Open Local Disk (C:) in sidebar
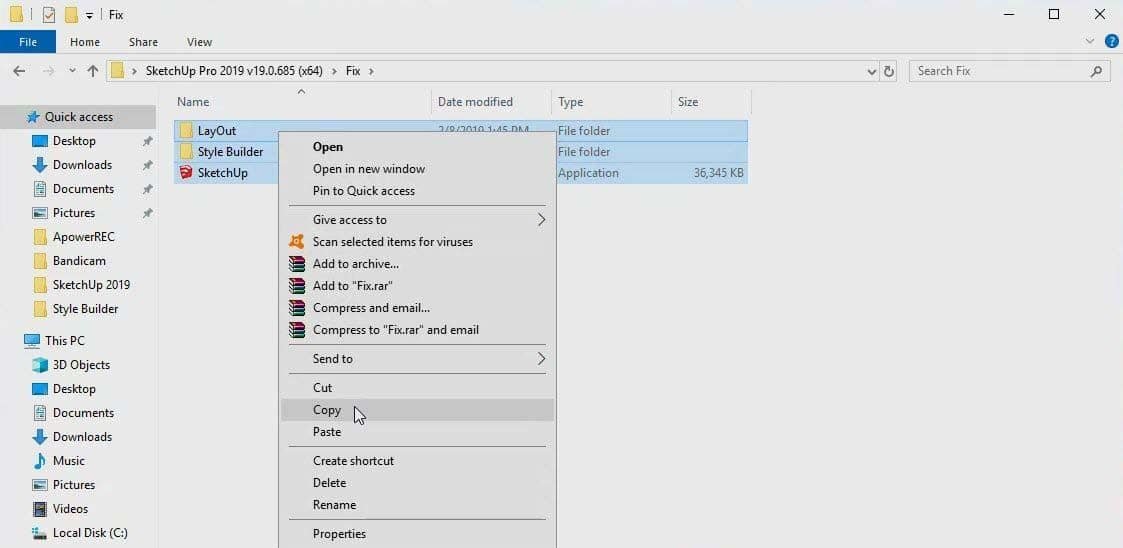This screenshot has height=548, width=1123. click(90, 533)
